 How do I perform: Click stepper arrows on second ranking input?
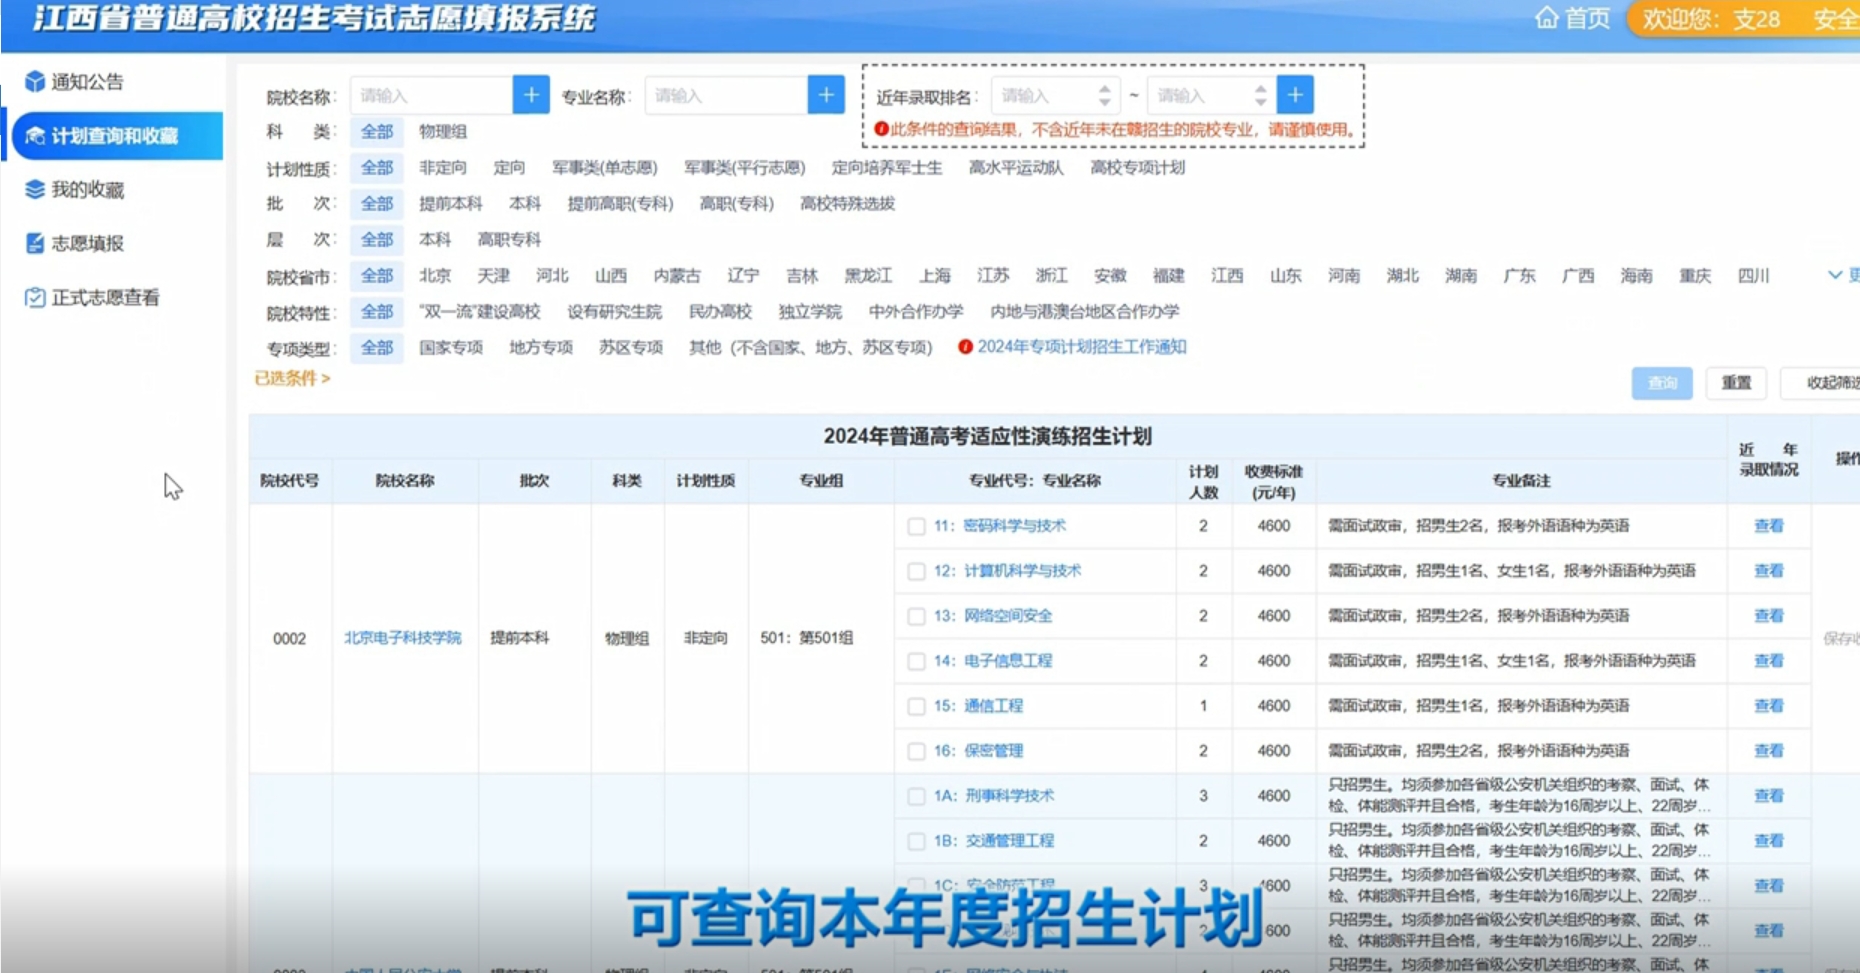[1260, 95]
